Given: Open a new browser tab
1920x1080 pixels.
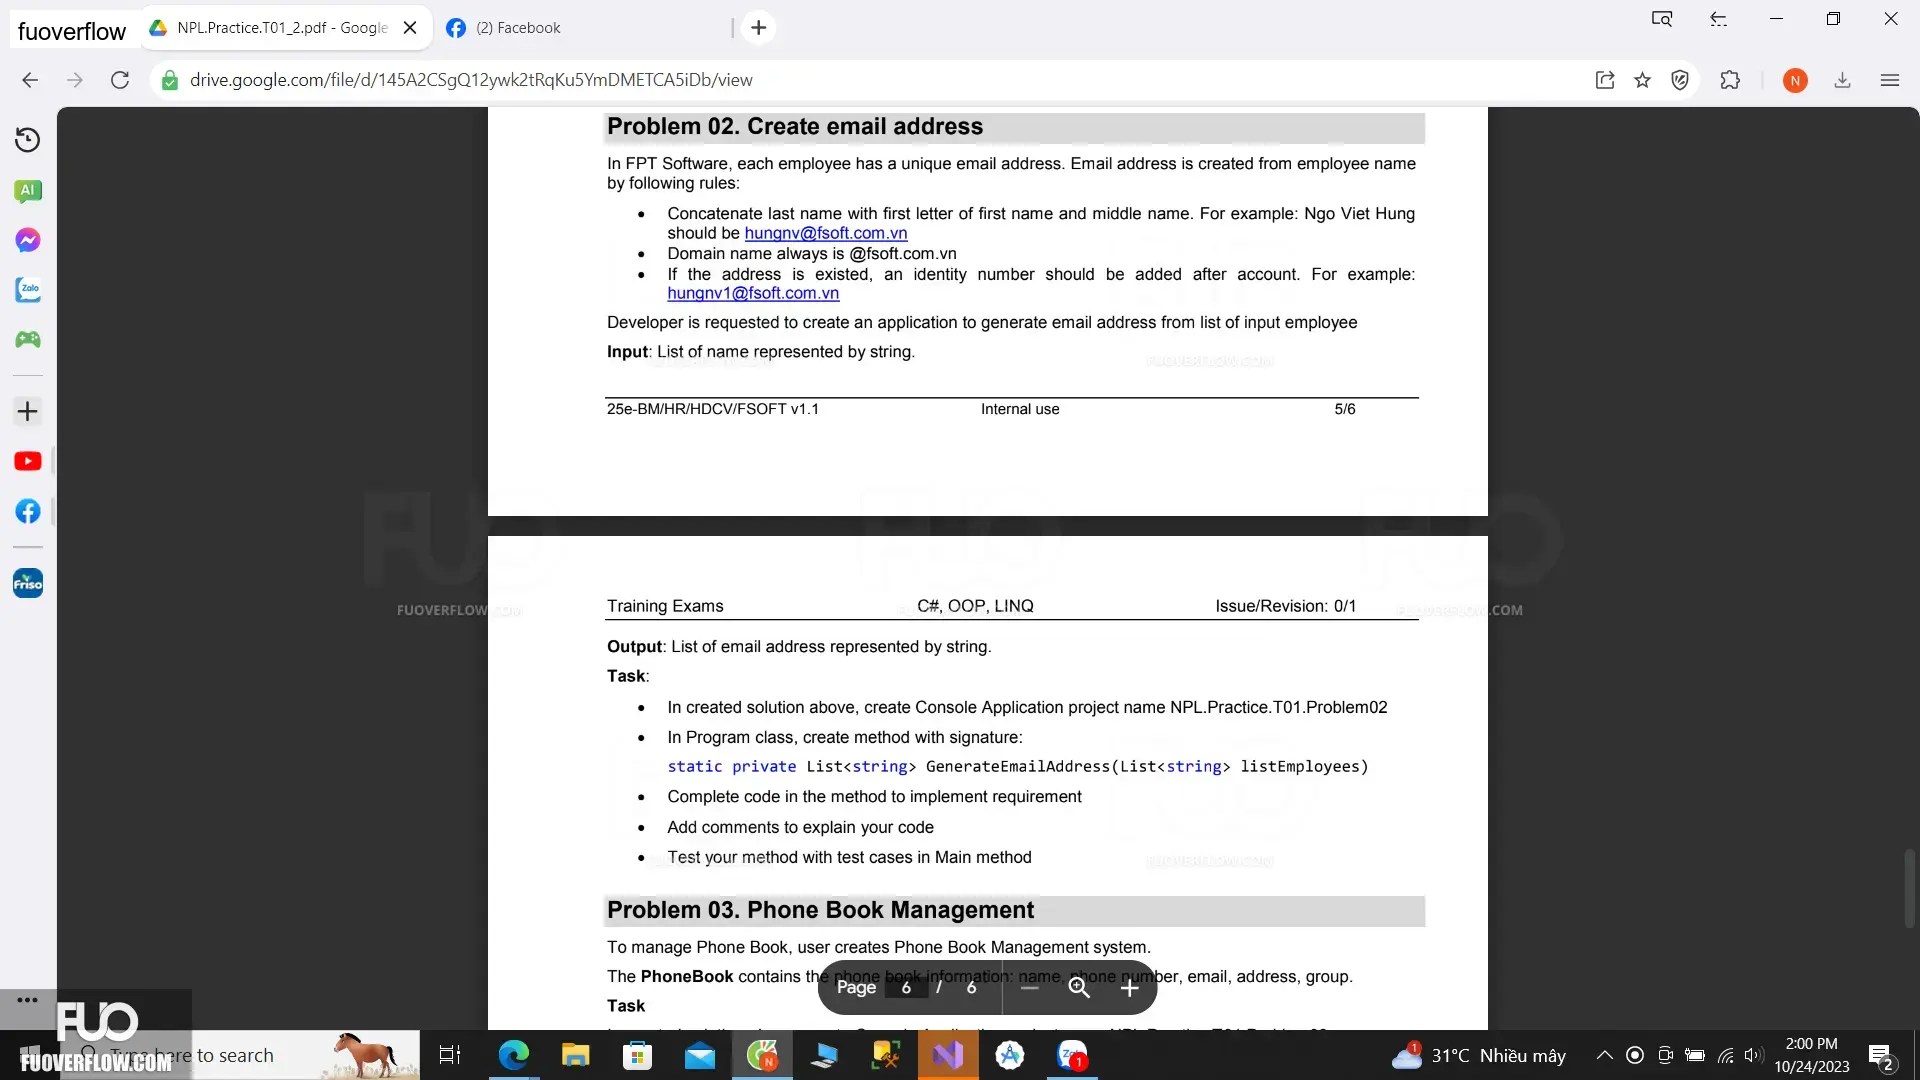Looking at the screenshot, I should (x=759, y=28).
